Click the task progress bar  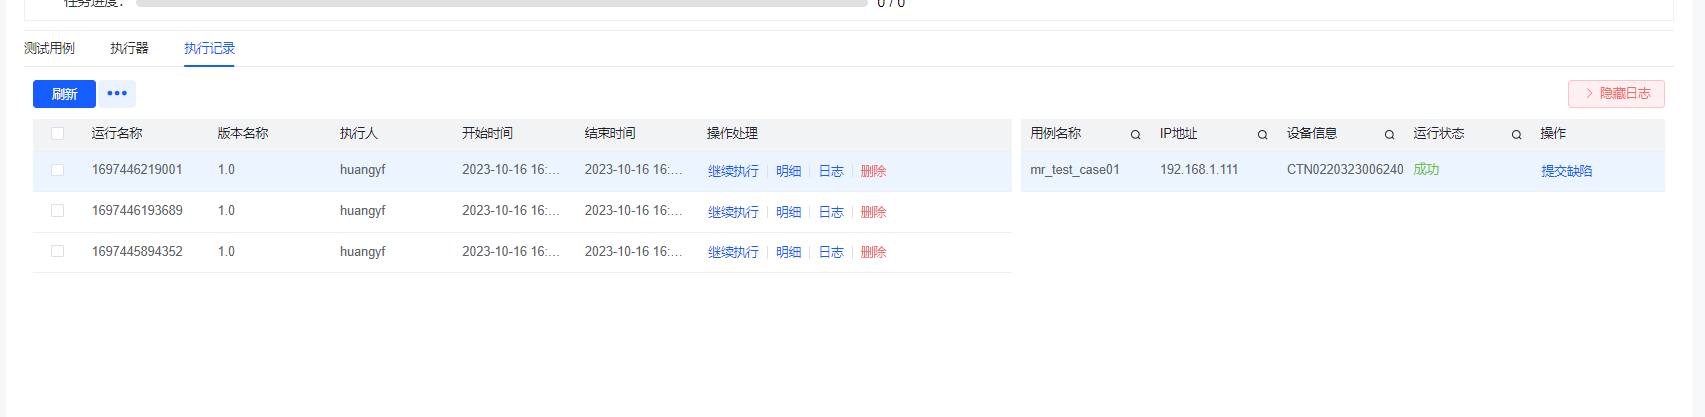click(x=501, y=4)
